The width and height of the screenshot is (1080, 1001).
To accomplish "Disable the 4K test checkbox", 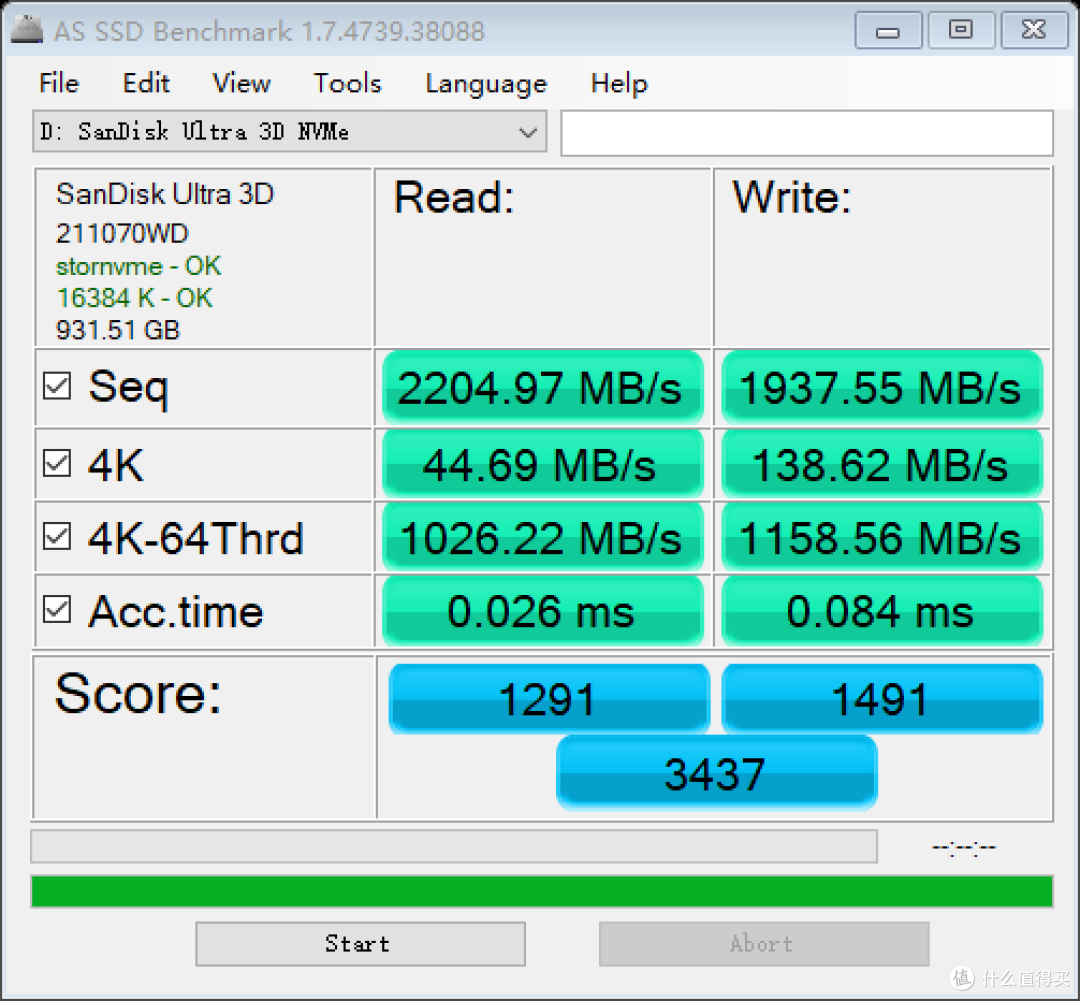I will pyautogui.click(x=57, y=461).
